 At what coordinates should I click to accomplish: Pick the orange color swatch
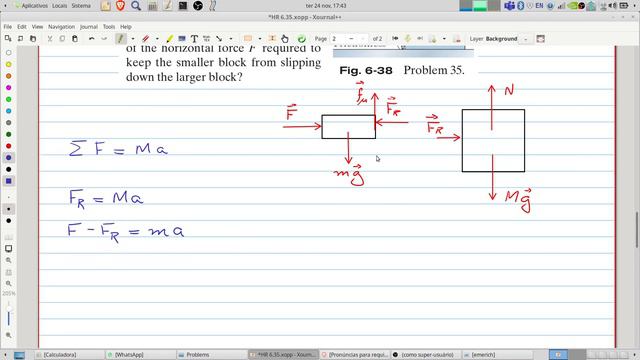click(x=9, y=76)
